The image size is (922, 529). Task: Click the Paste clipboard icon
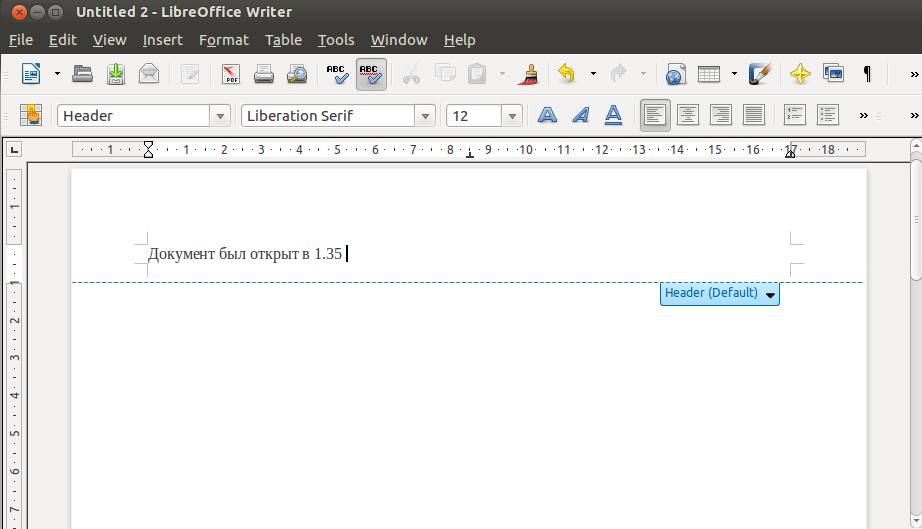click(477, 74)
